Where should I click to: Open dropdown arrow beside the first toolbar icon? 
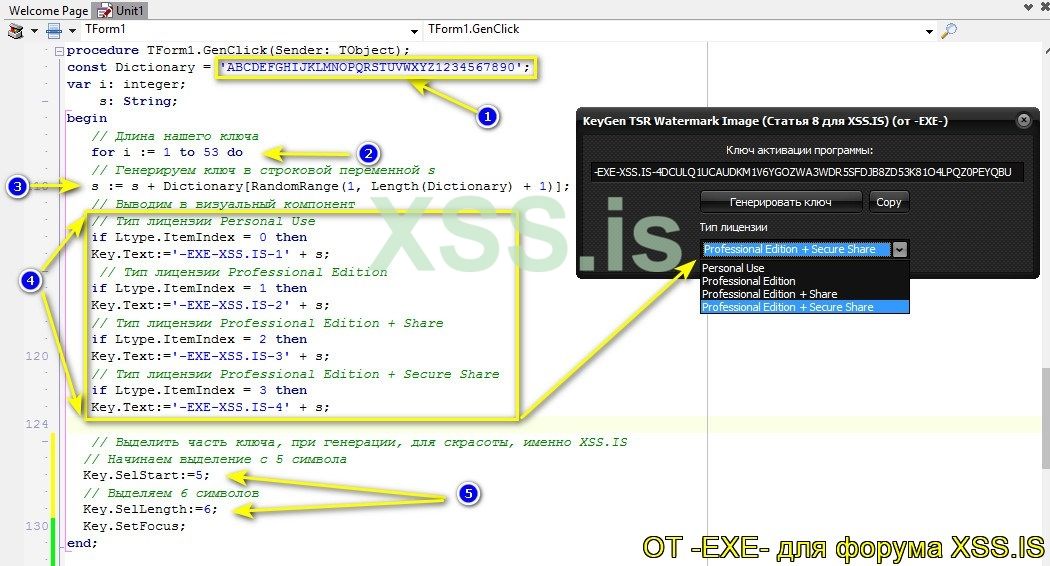pyautogui.click(x=33, y=31)
